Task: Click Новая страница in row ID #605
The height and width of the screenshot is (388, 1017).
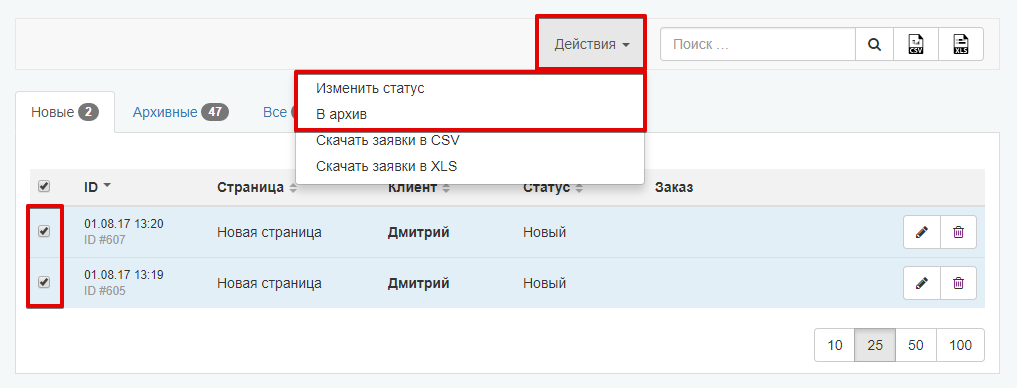Action: click(x=269, y=284)
